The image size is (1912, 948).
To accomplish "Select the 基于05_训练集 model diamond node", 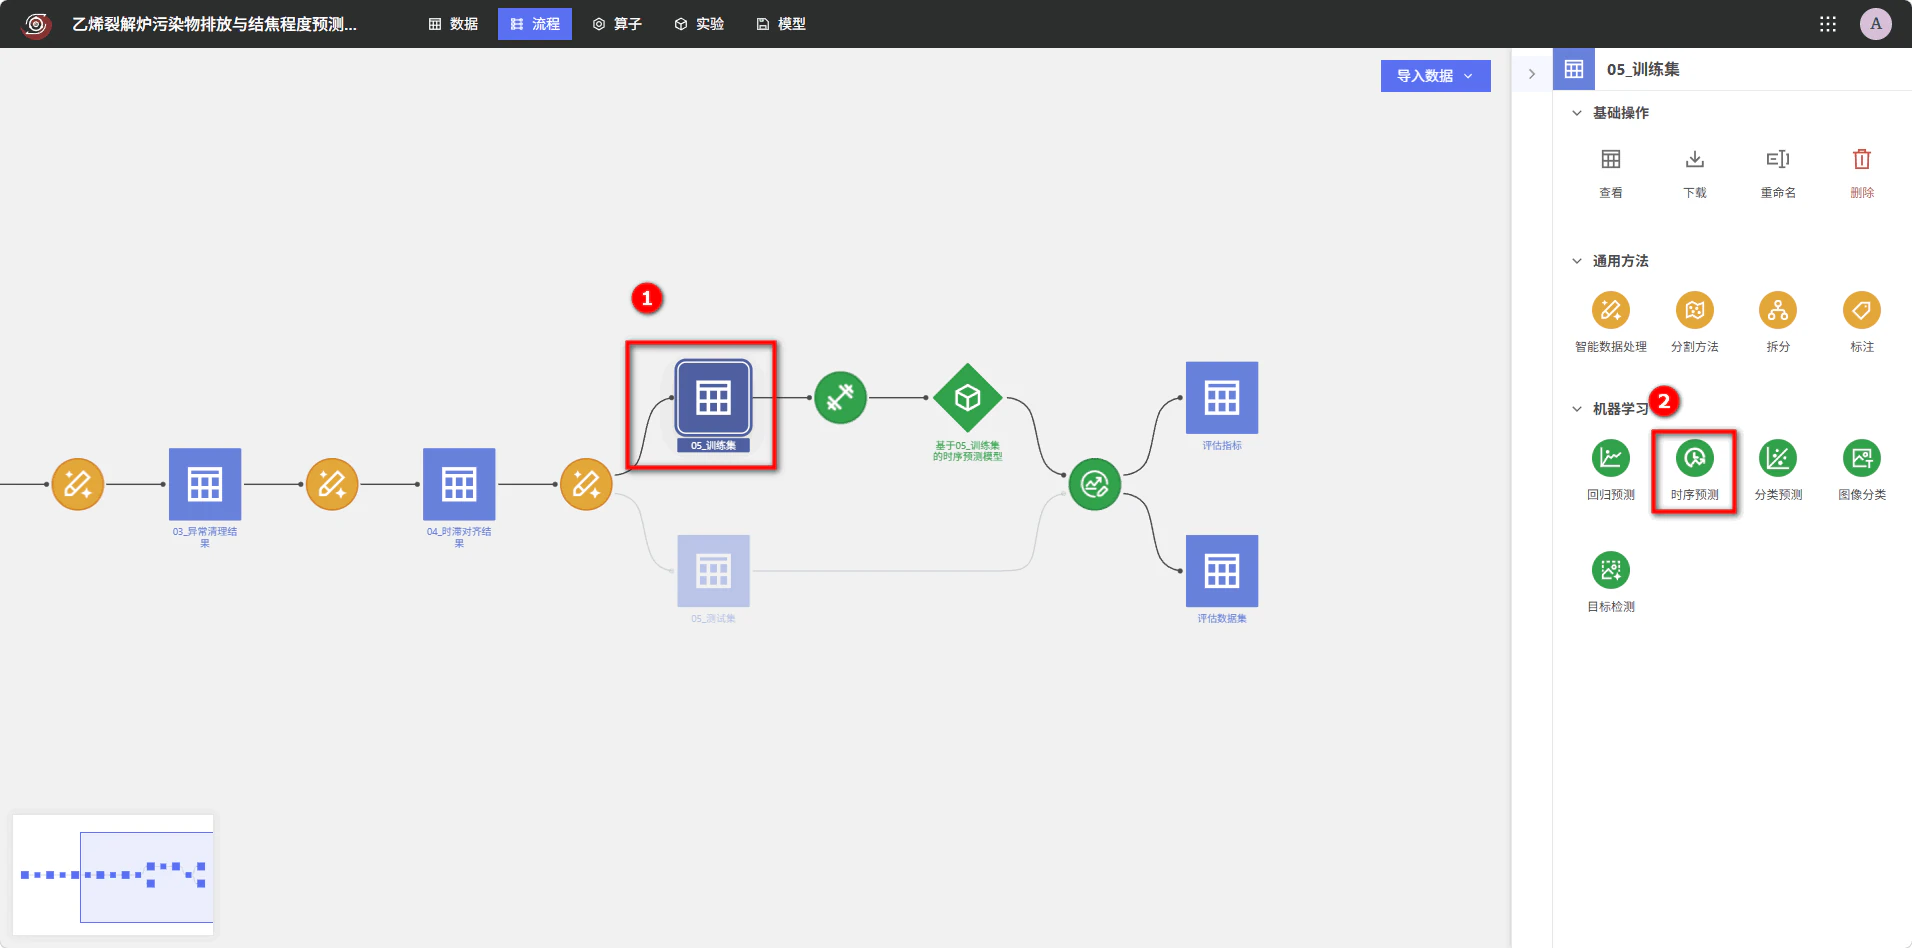I will (x=967, y=398).
